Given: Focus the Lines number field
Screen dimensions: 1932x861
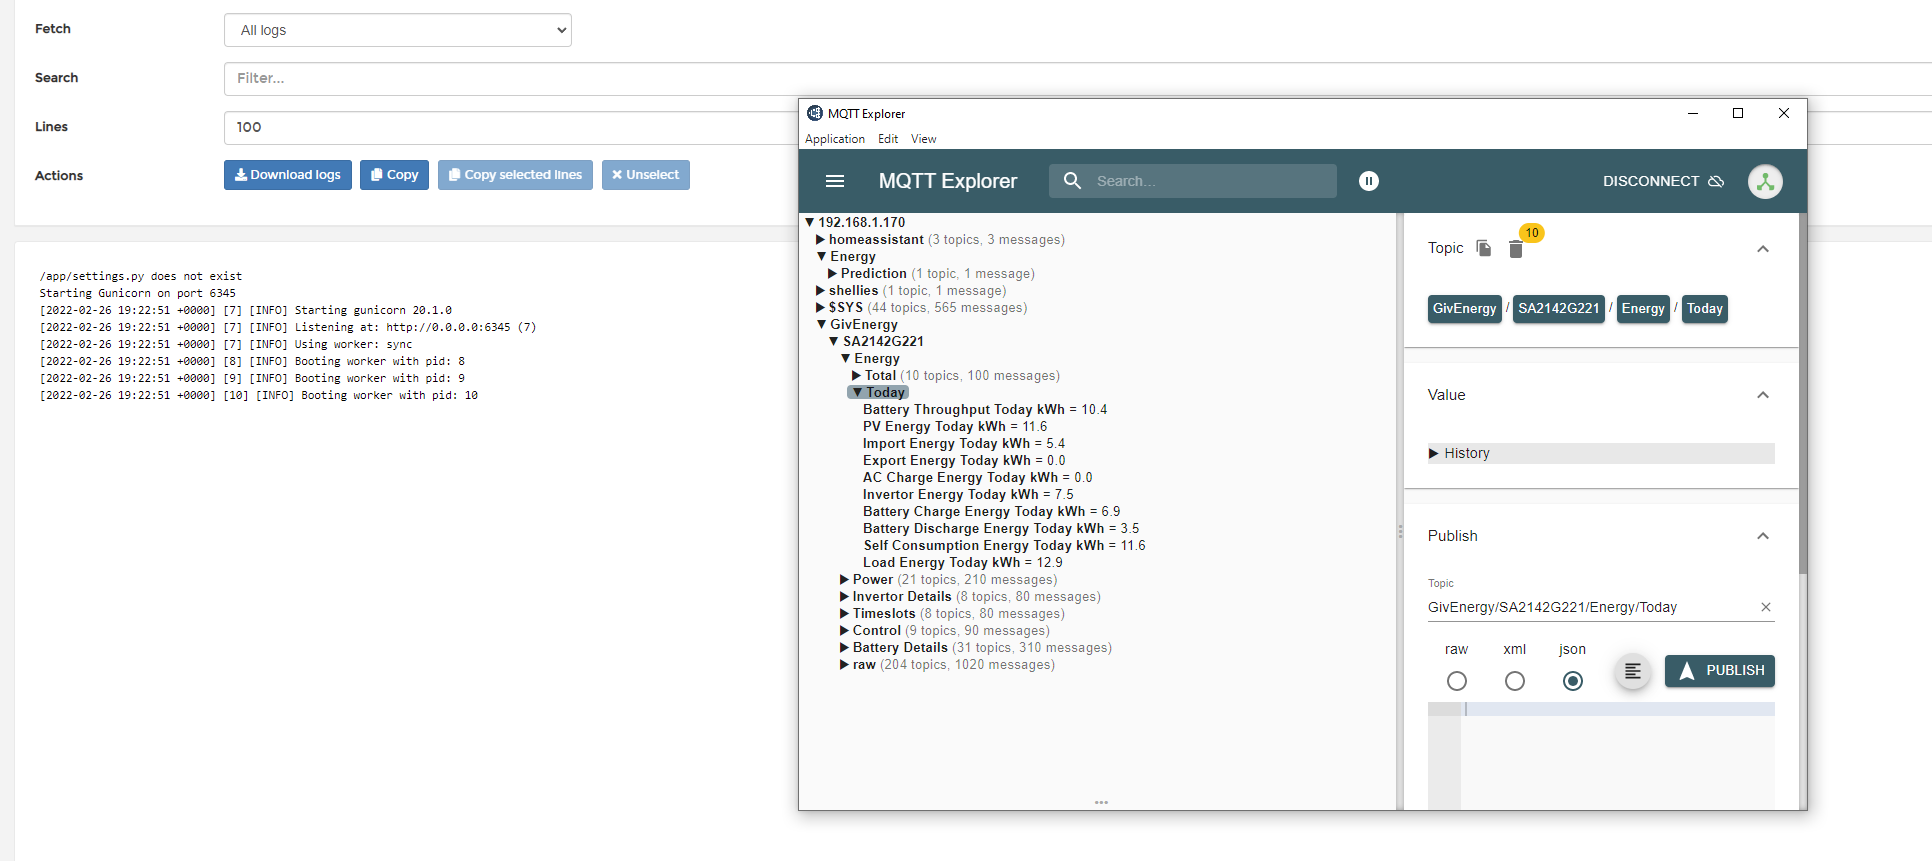Looking at the screenshot, I should tap(511, 128).
